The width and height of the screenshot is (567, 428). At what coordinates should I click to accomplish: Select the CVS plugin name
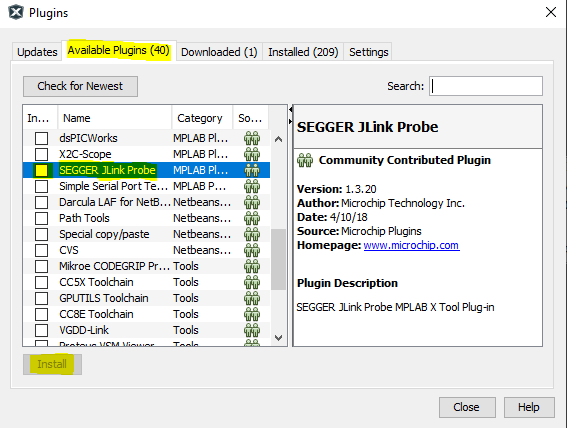pos(69,250)
